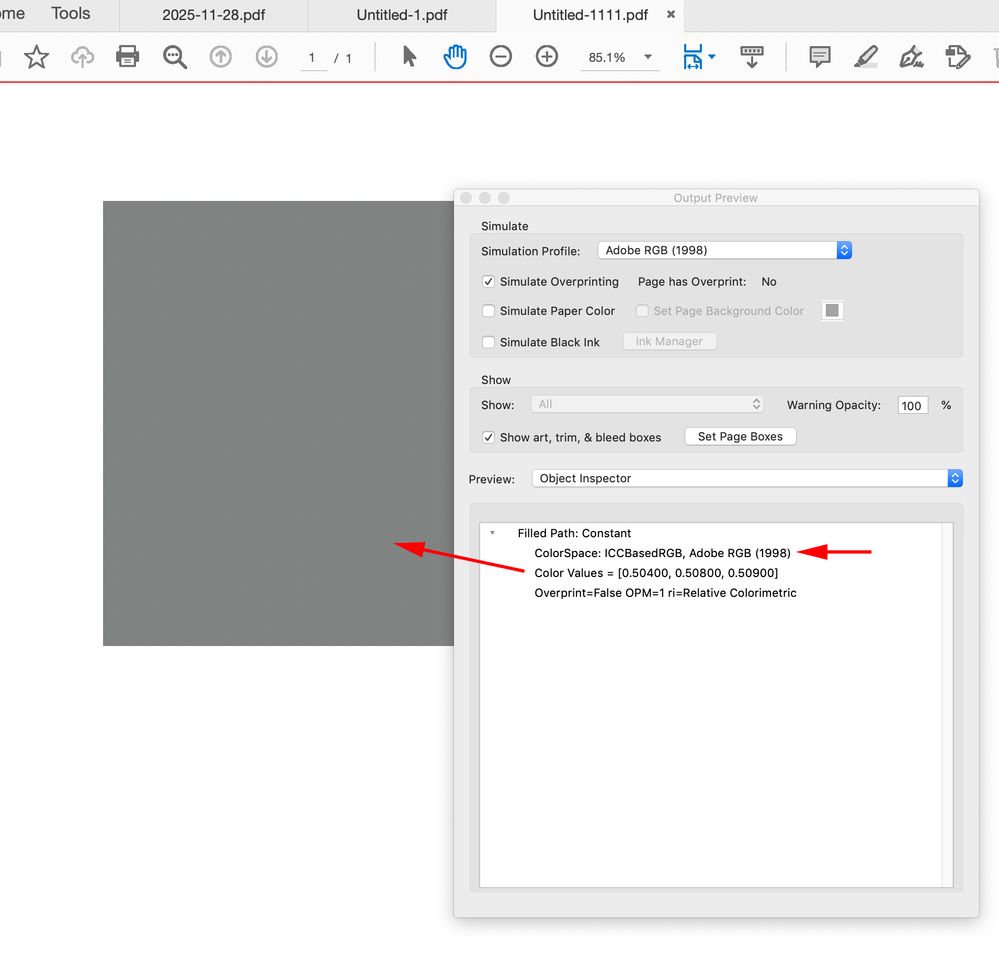Add current file to starred favorites
This screenshot has width=999, height=973.
36,57
